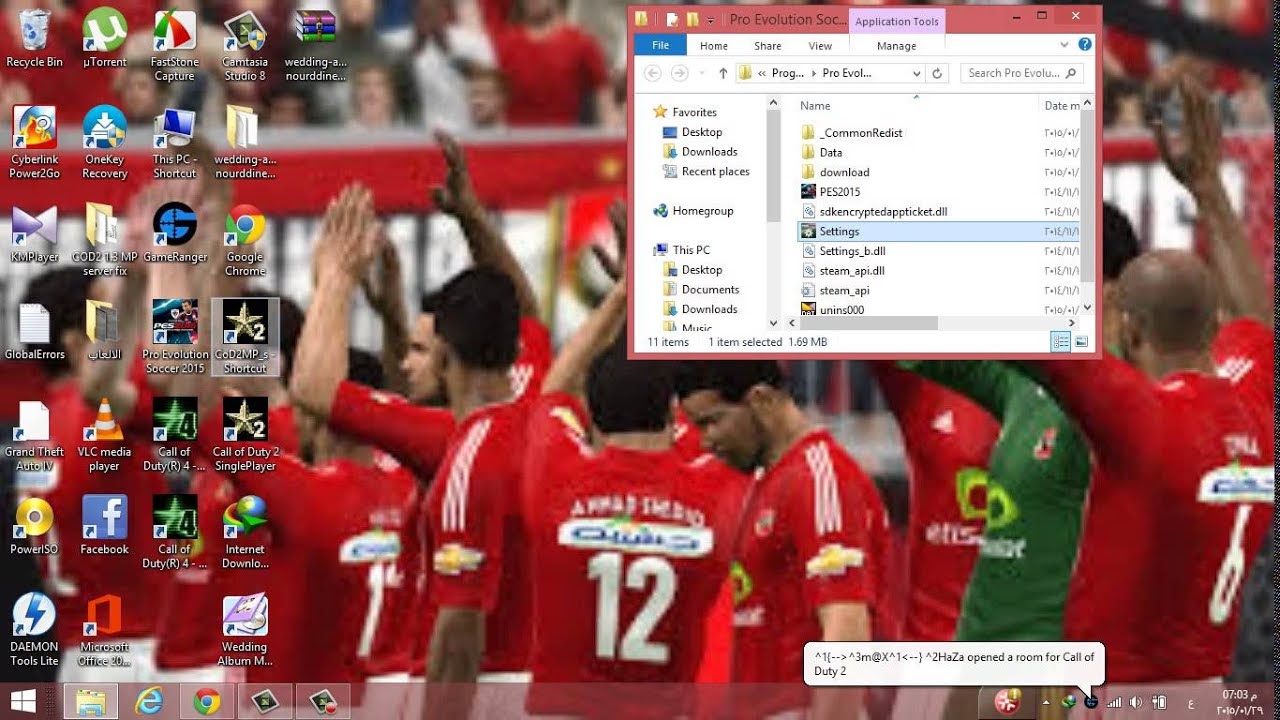Go up one folder level

point(723,73)
